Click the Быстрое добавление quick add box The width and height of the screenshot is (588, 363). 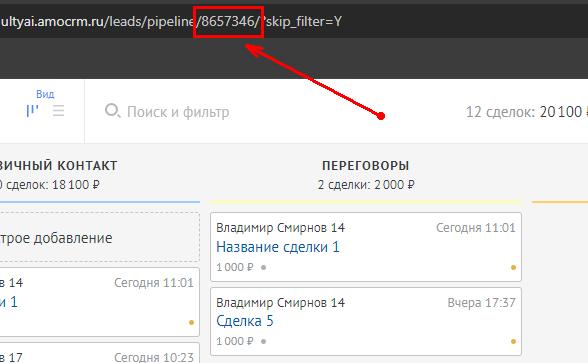(x=99, y=237)
